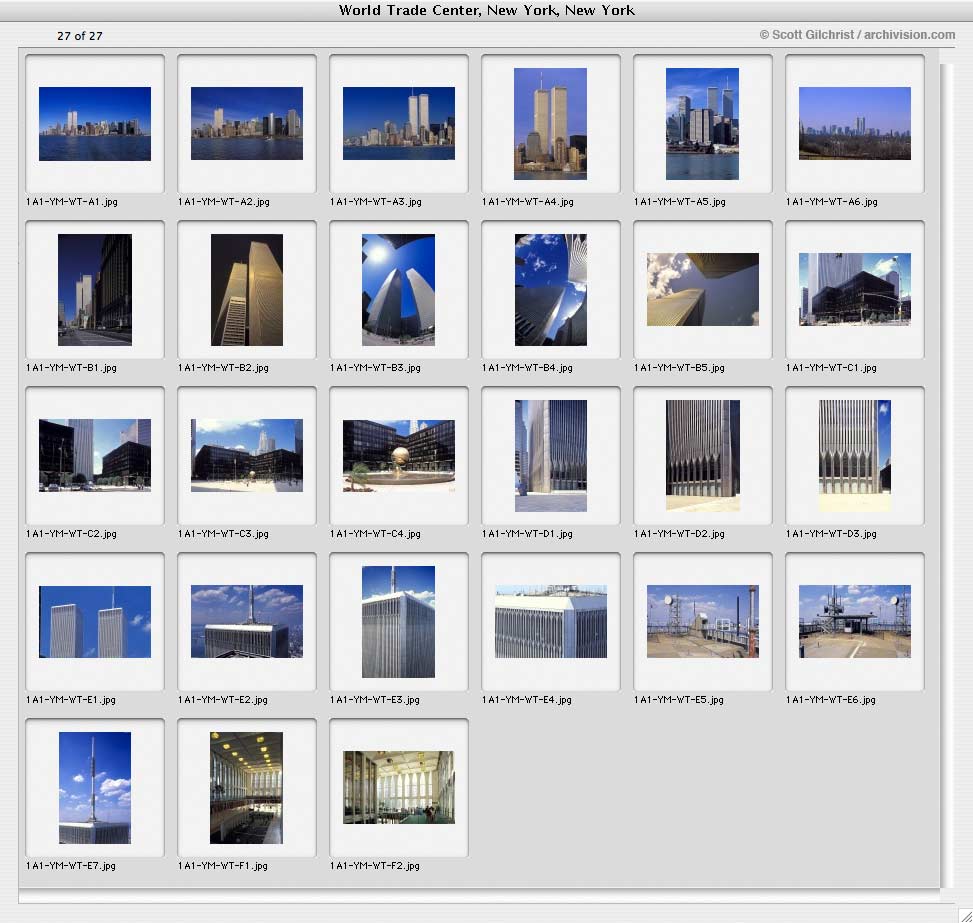Select thumbnail 1A1-YM-WT-D1.jpg
This screenshot has height=923, width=973.
click(x=551, y=456)
